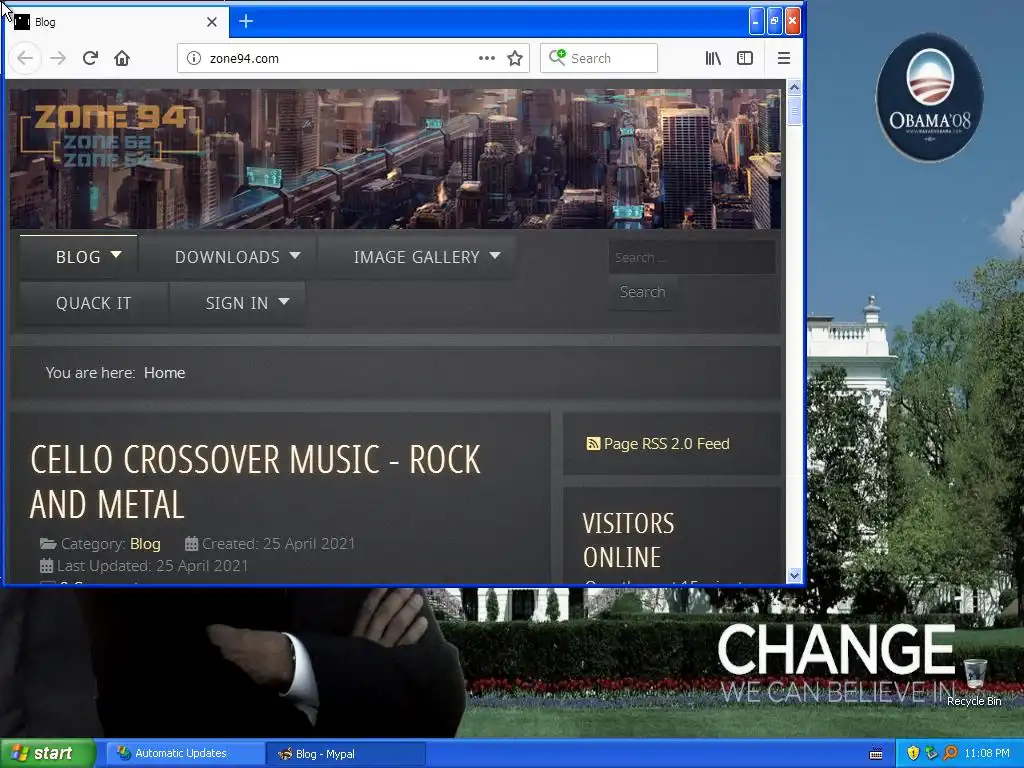The height and width of the screenshot is (768, 1024).
Task: Click the website Search button
Action: click(643, 292)
